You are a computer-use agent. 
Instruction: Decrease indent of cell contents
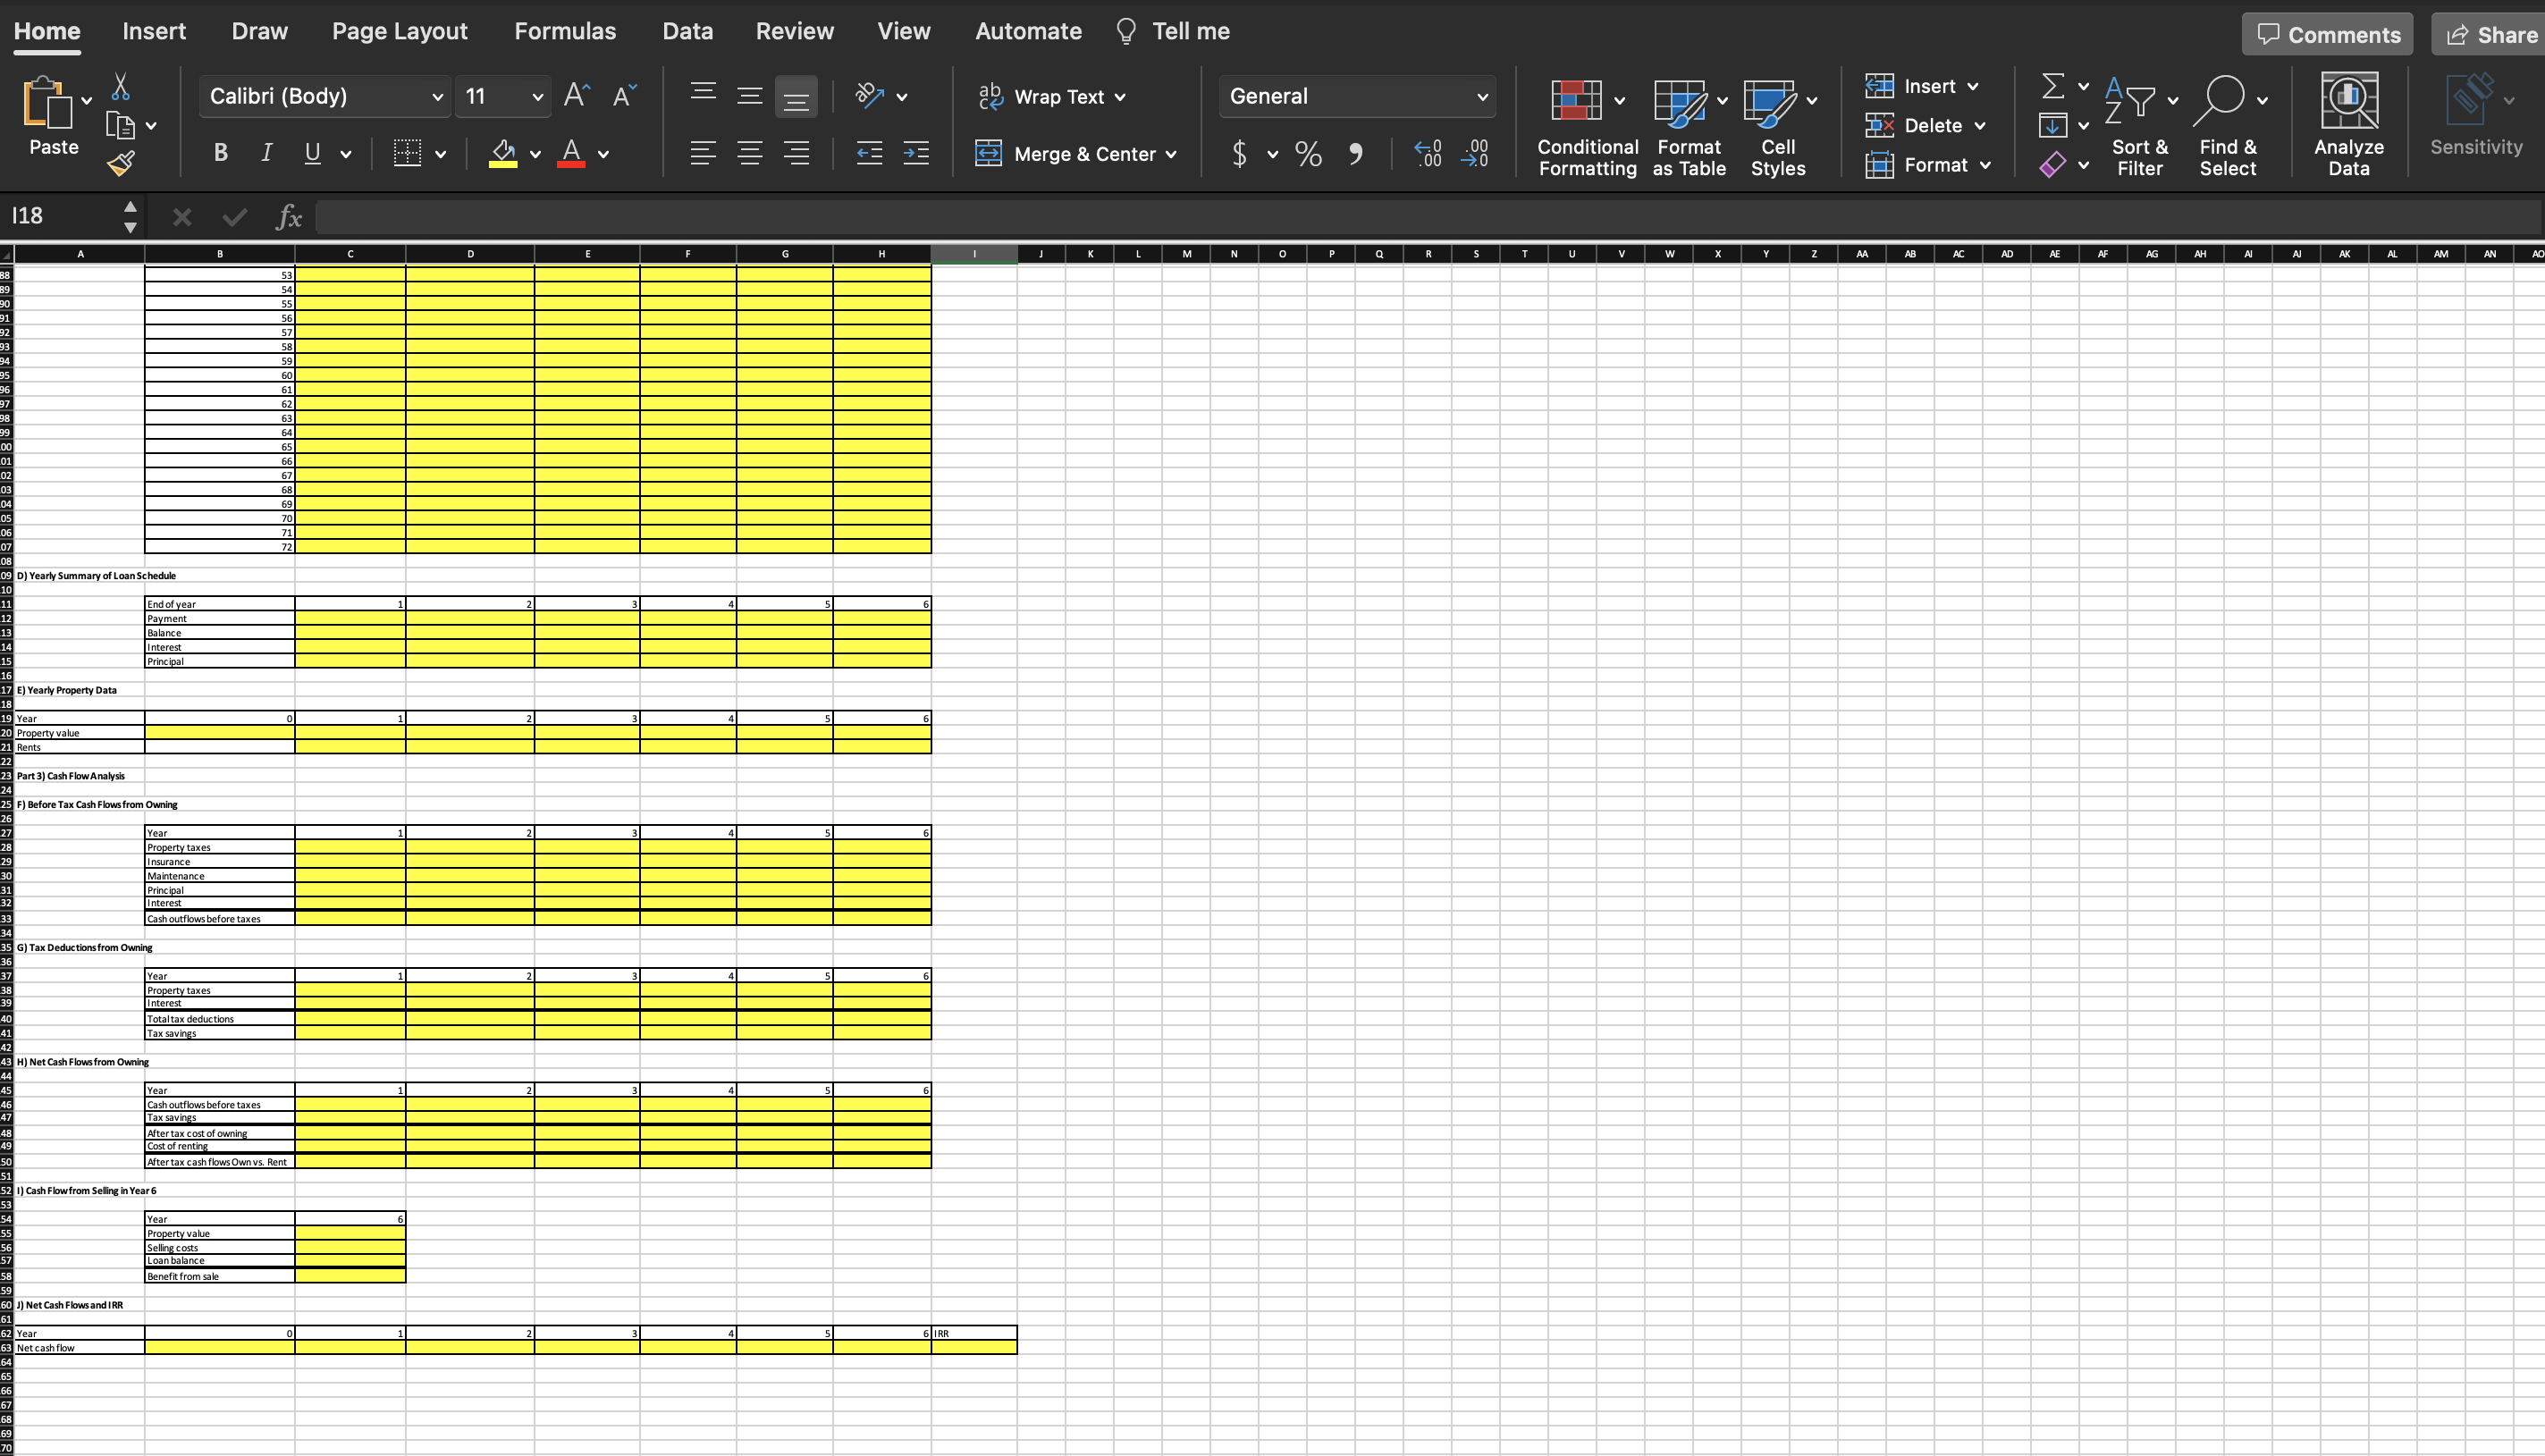click(x=869, y=153)
